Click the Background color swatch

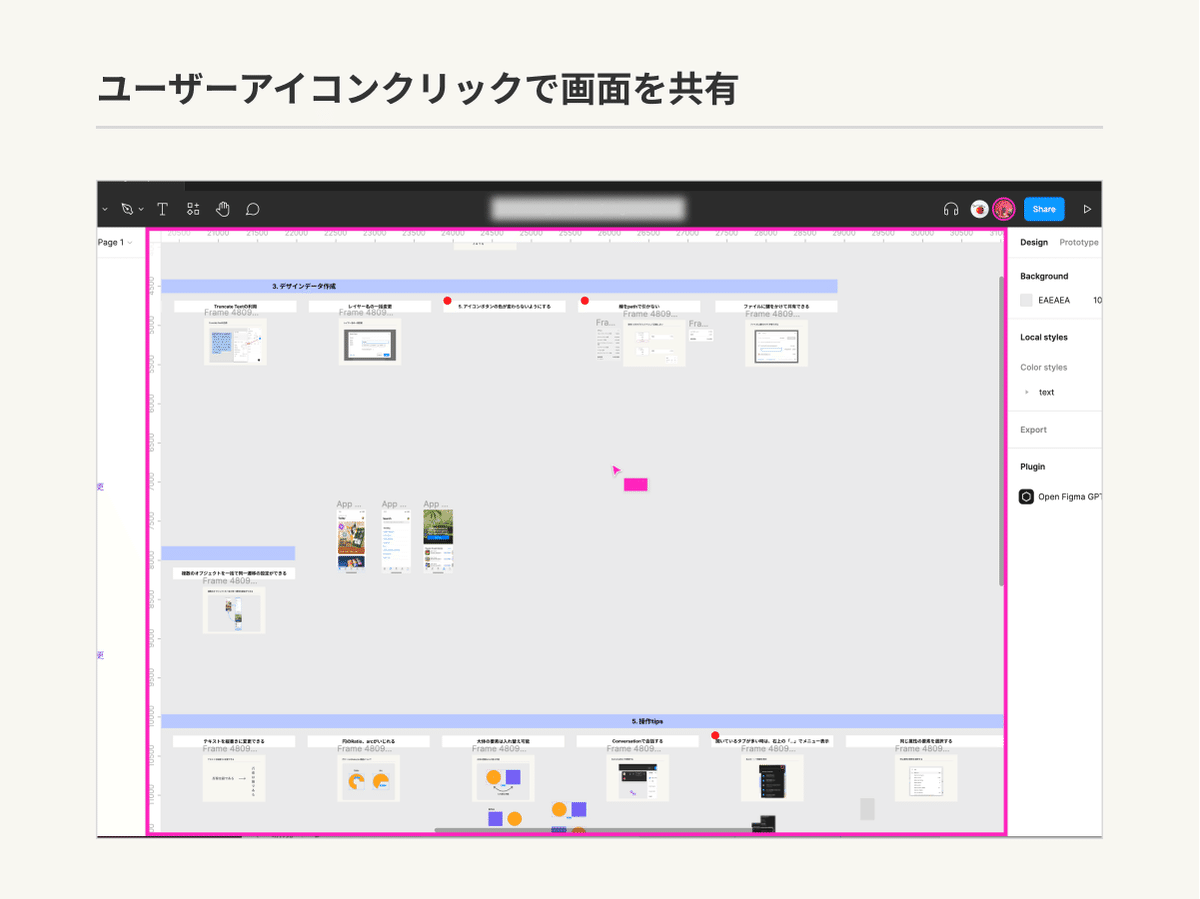click(1026, 300)
